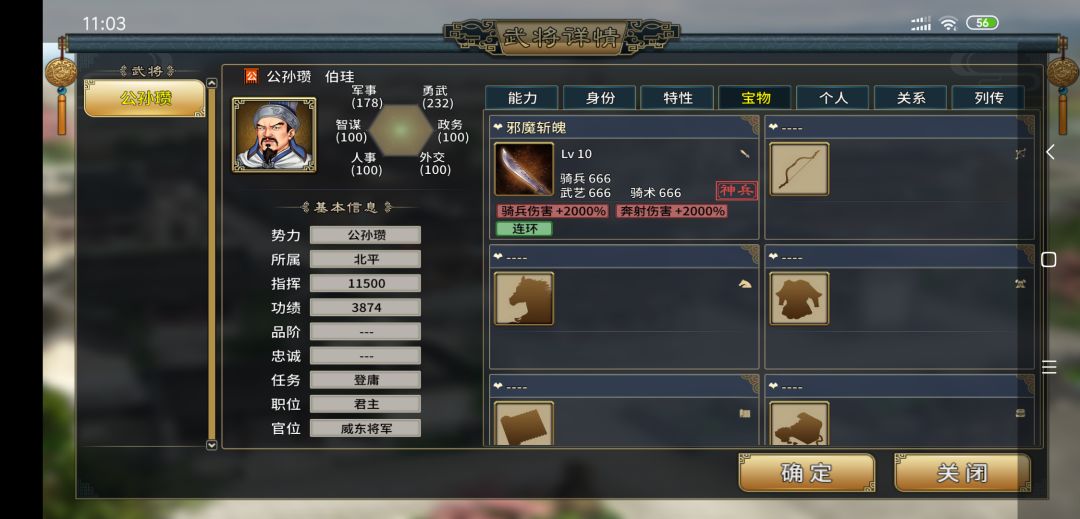Select the empty scroll book slot
This screenshot has width=1080, height=519.
(523, 423)
